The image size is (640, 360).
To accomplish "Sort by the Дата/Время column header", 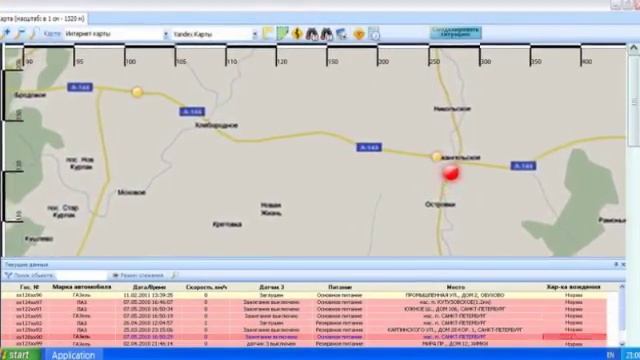I will [x=149, y=287].
